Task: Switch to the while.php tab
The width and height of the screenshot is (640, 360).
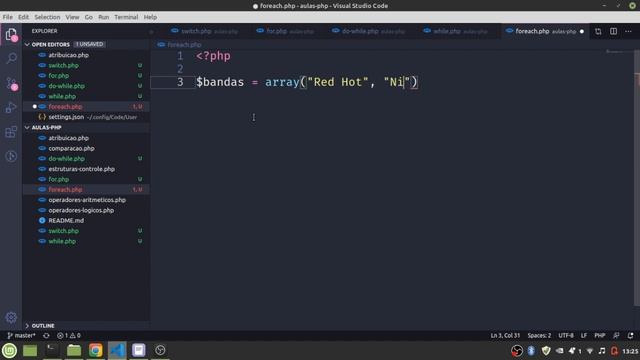Action: pyautogui.click(x=456, y=31)
